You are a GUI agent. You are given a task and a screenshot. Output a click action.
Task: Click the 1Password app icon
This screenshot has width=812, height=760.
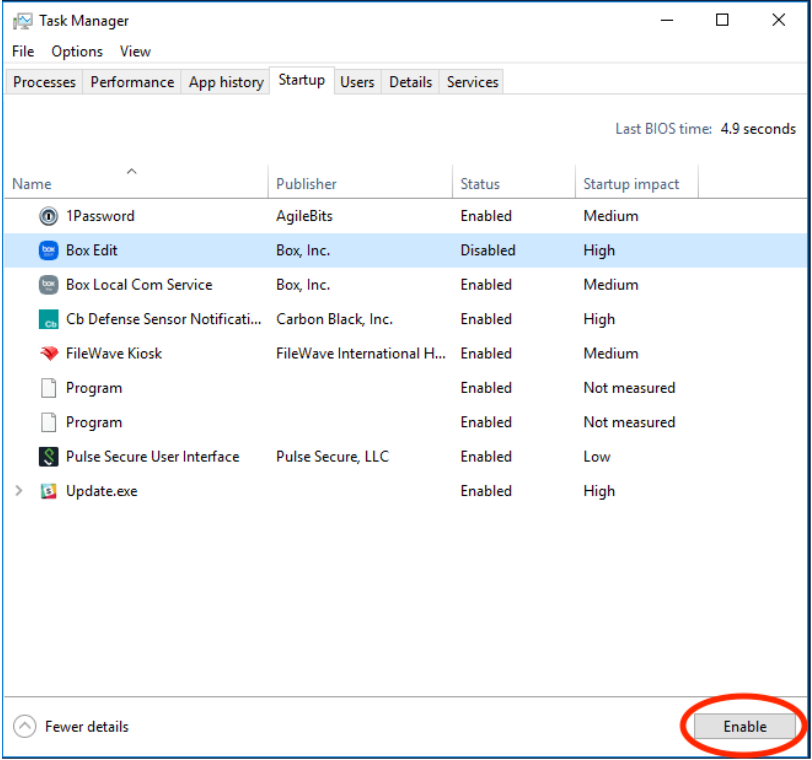pos(49,216)
